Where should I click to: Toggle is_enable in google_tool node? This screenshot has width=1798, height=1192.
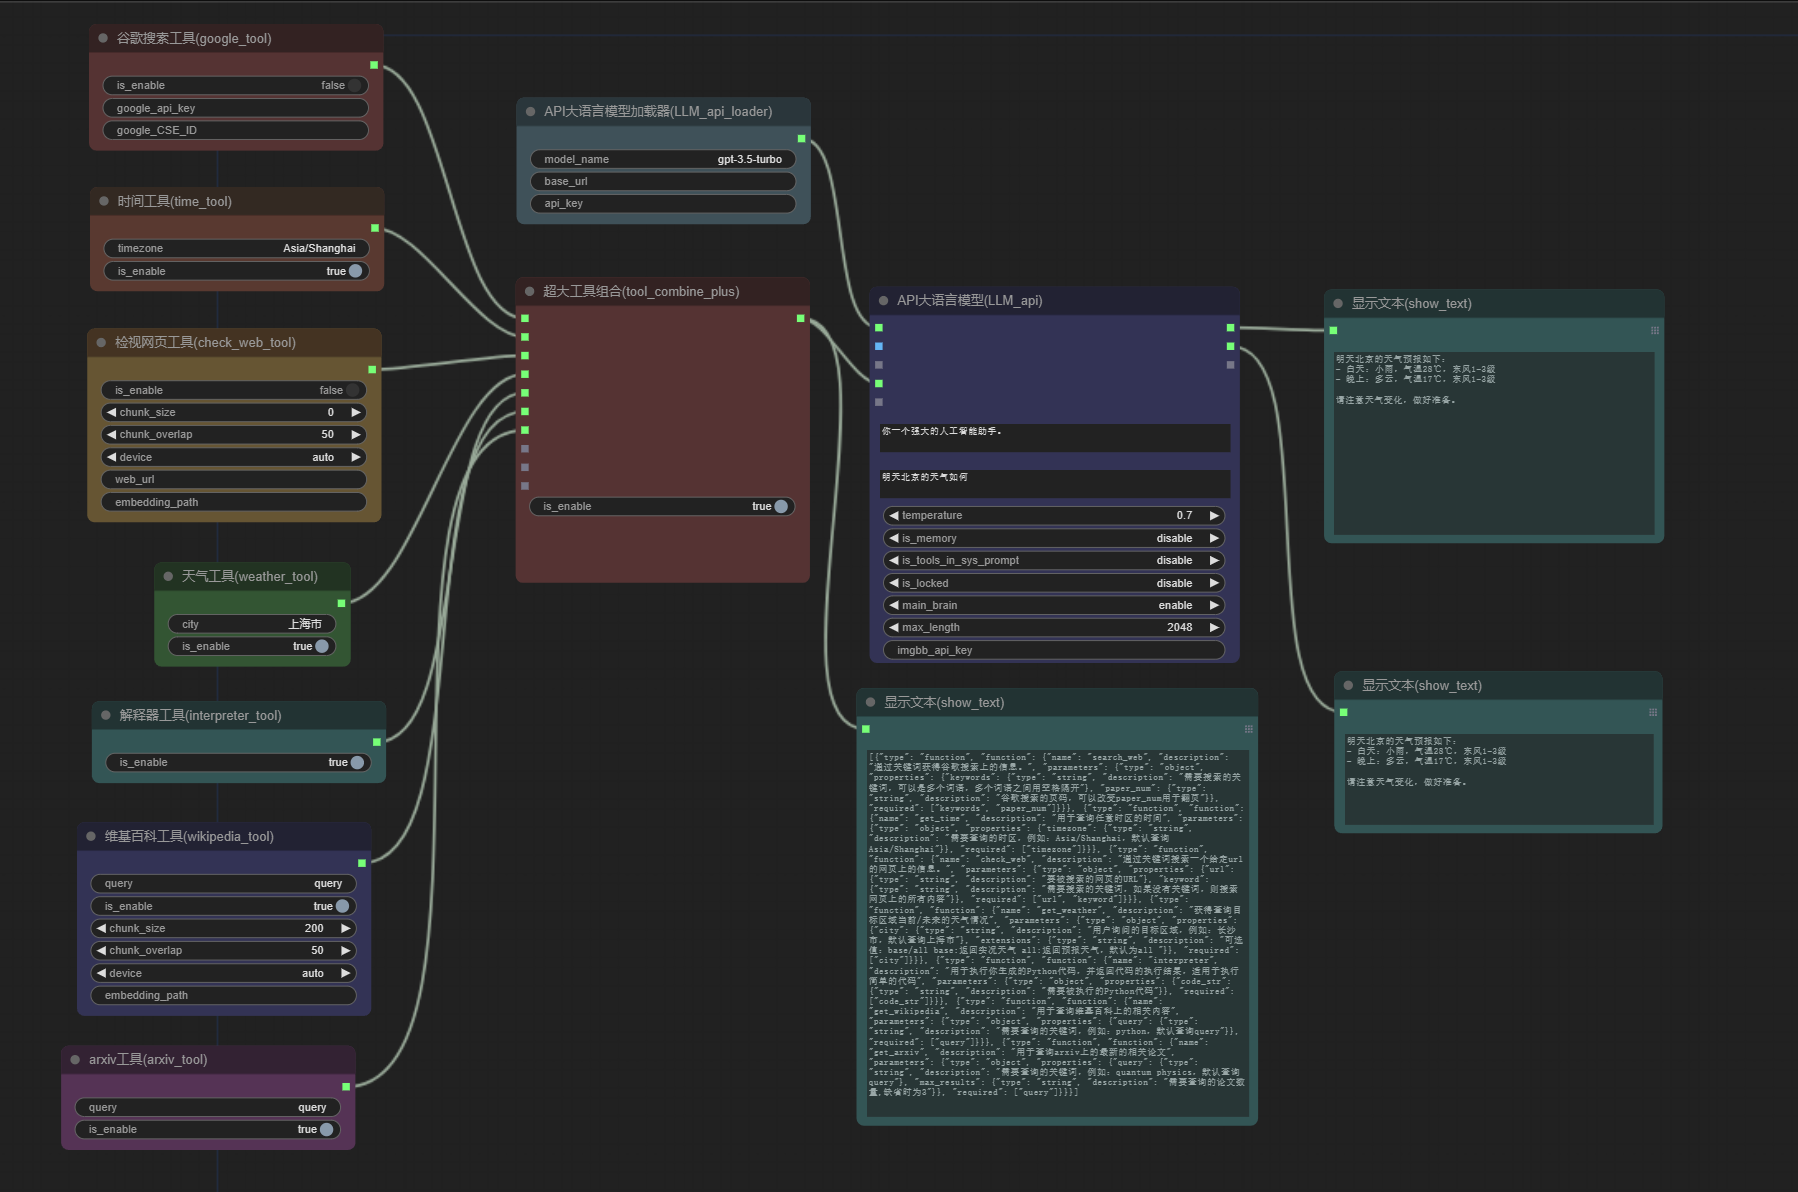(236, 85)
